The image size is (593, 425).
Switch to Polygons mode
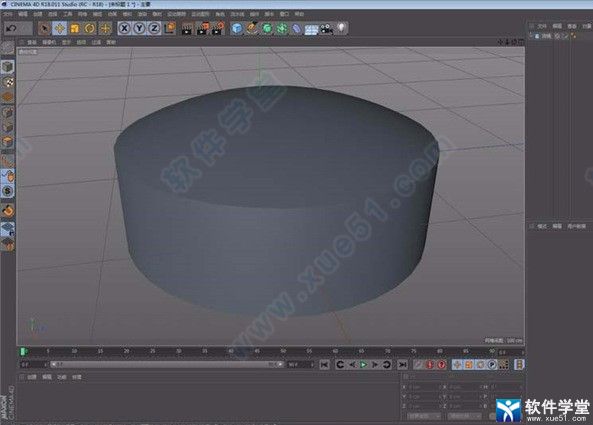pyautogui.click(x=8, y=142)
